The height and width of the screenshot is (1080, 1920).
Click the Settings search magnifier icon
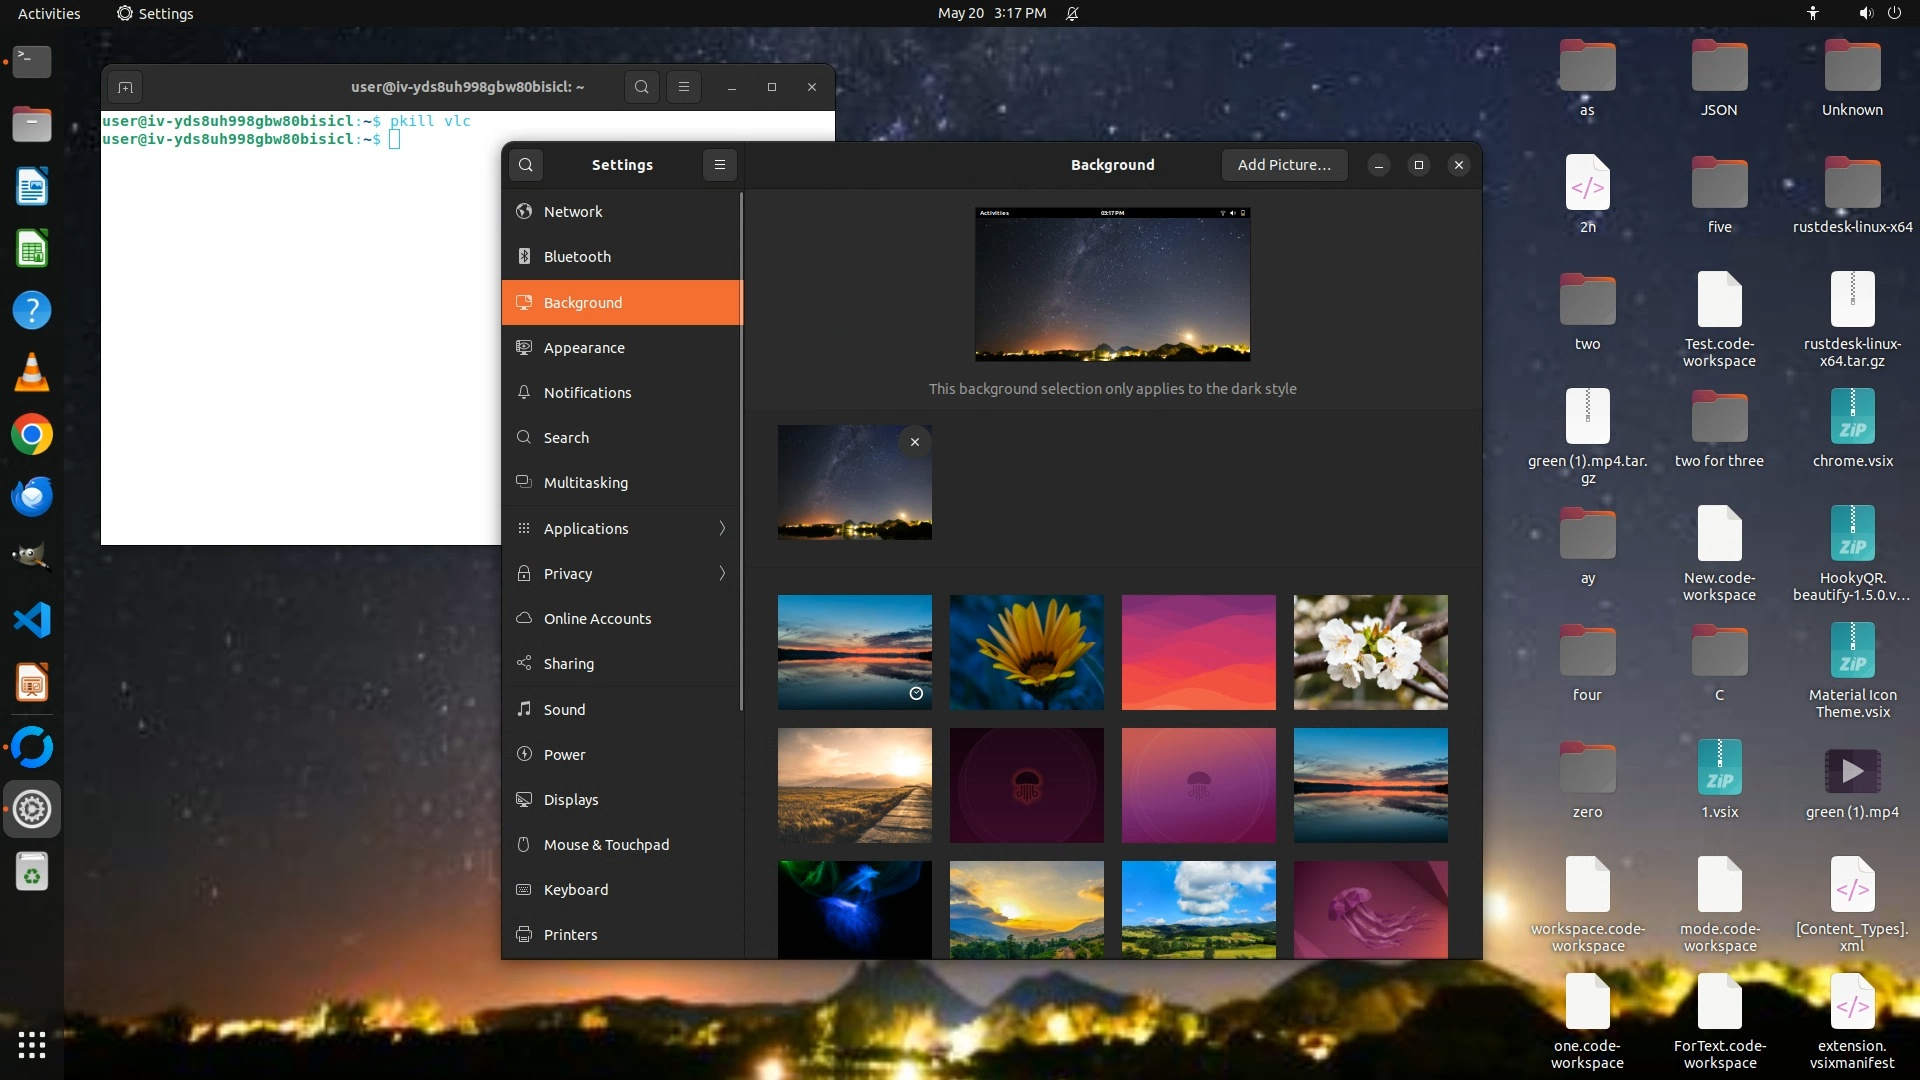pyautogui.click(x=526, y=165)
